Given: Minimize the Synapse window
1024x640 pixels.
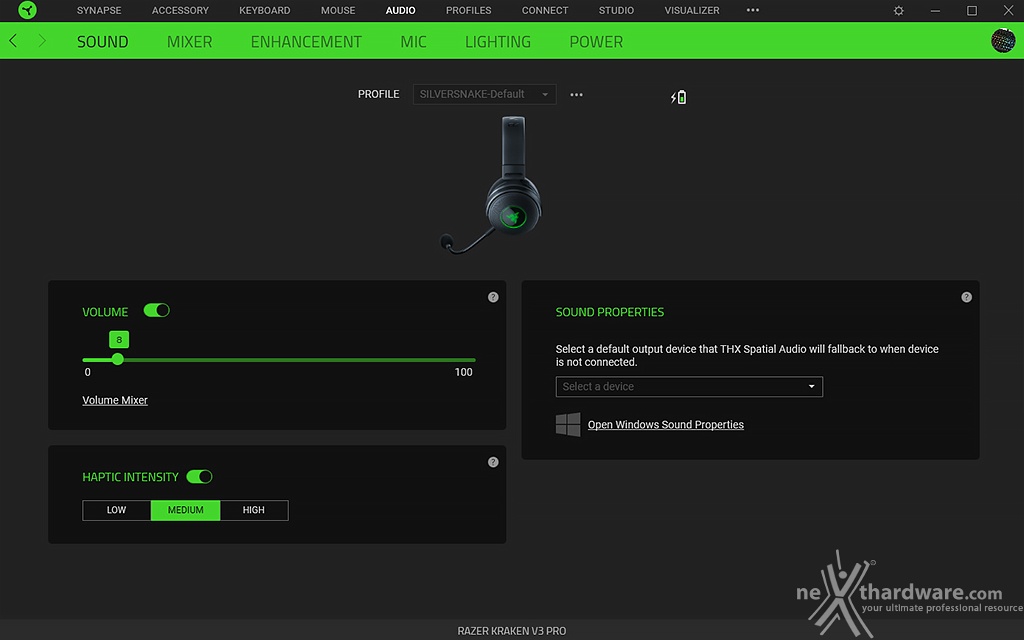Looking at the screenshot, I should pos(935,10).
